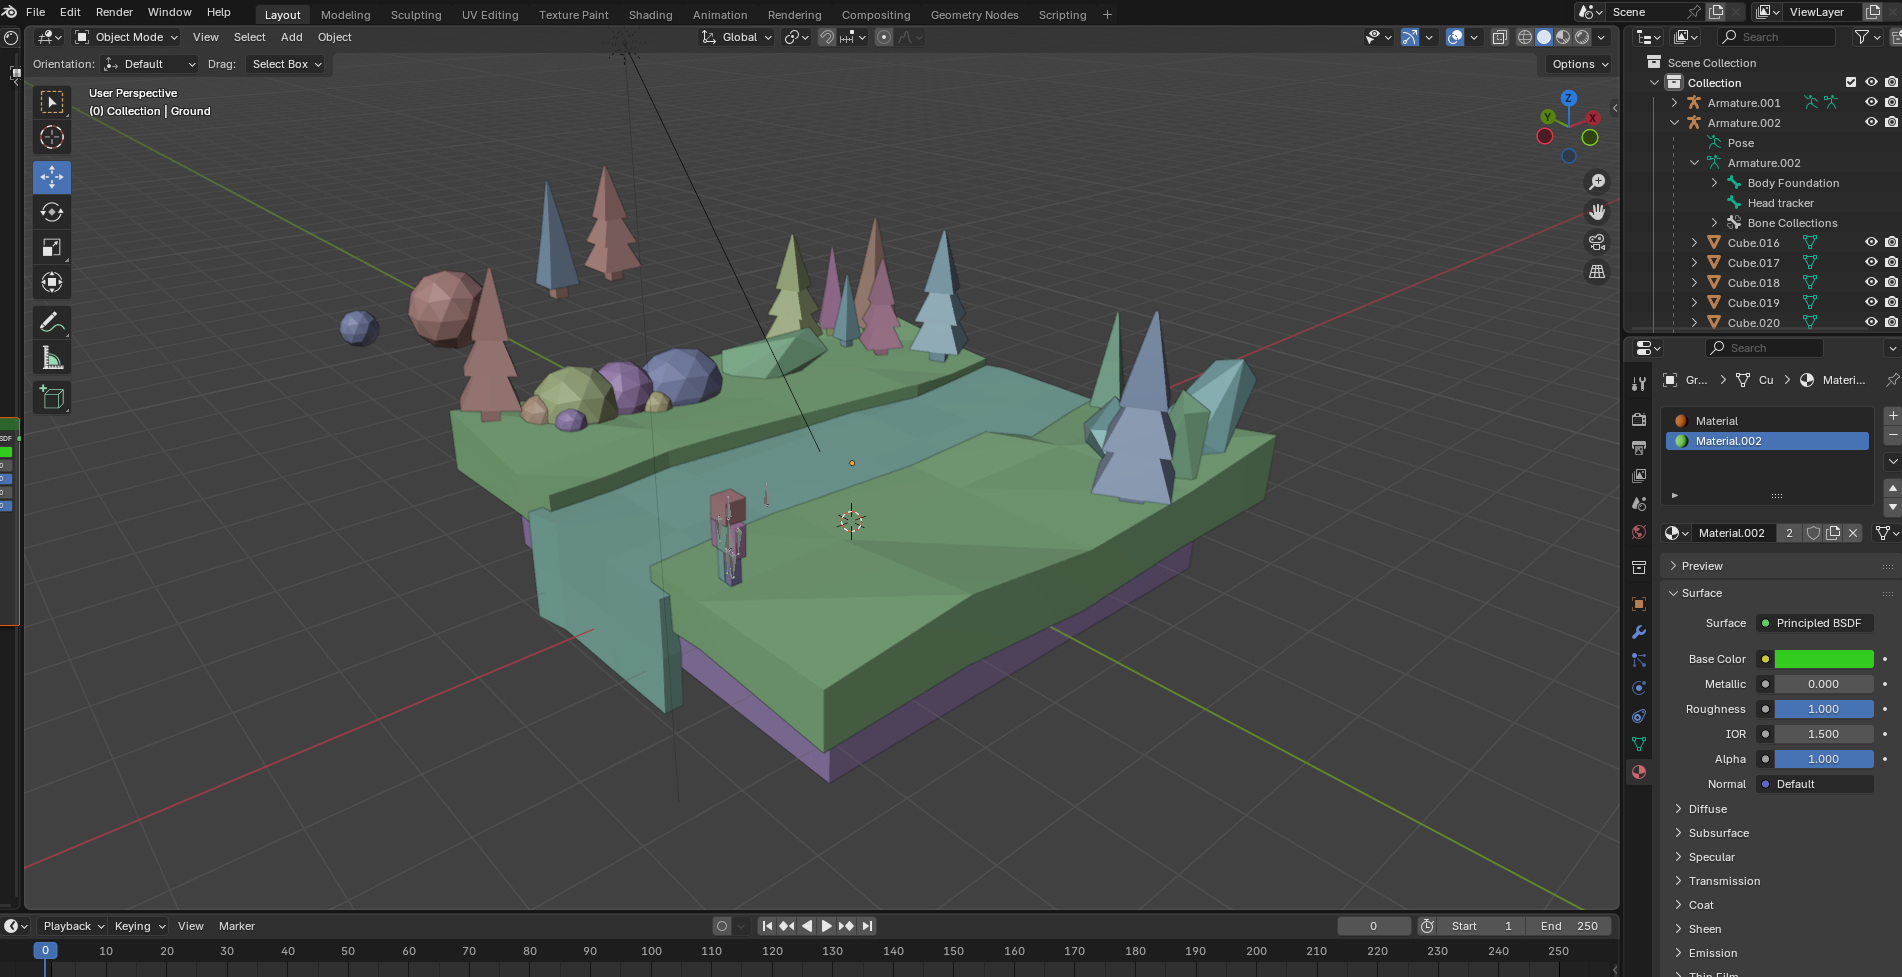Click the viewport Options button
1902x977 pixels.
click(x=1579, y=64)
